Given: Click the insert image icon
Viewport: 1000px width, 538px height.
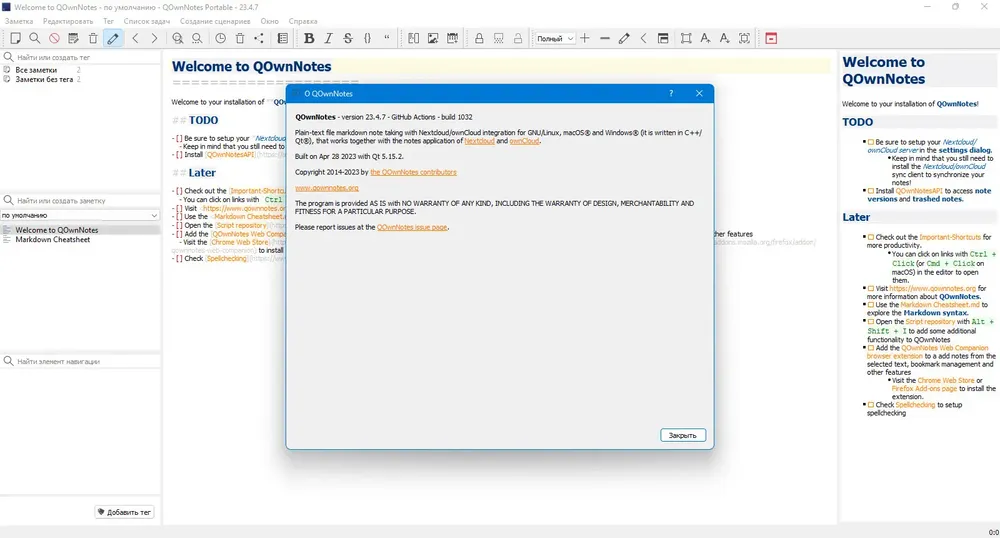Looking at the screenshot, I should pyautogui.click(x=433, y=38).
